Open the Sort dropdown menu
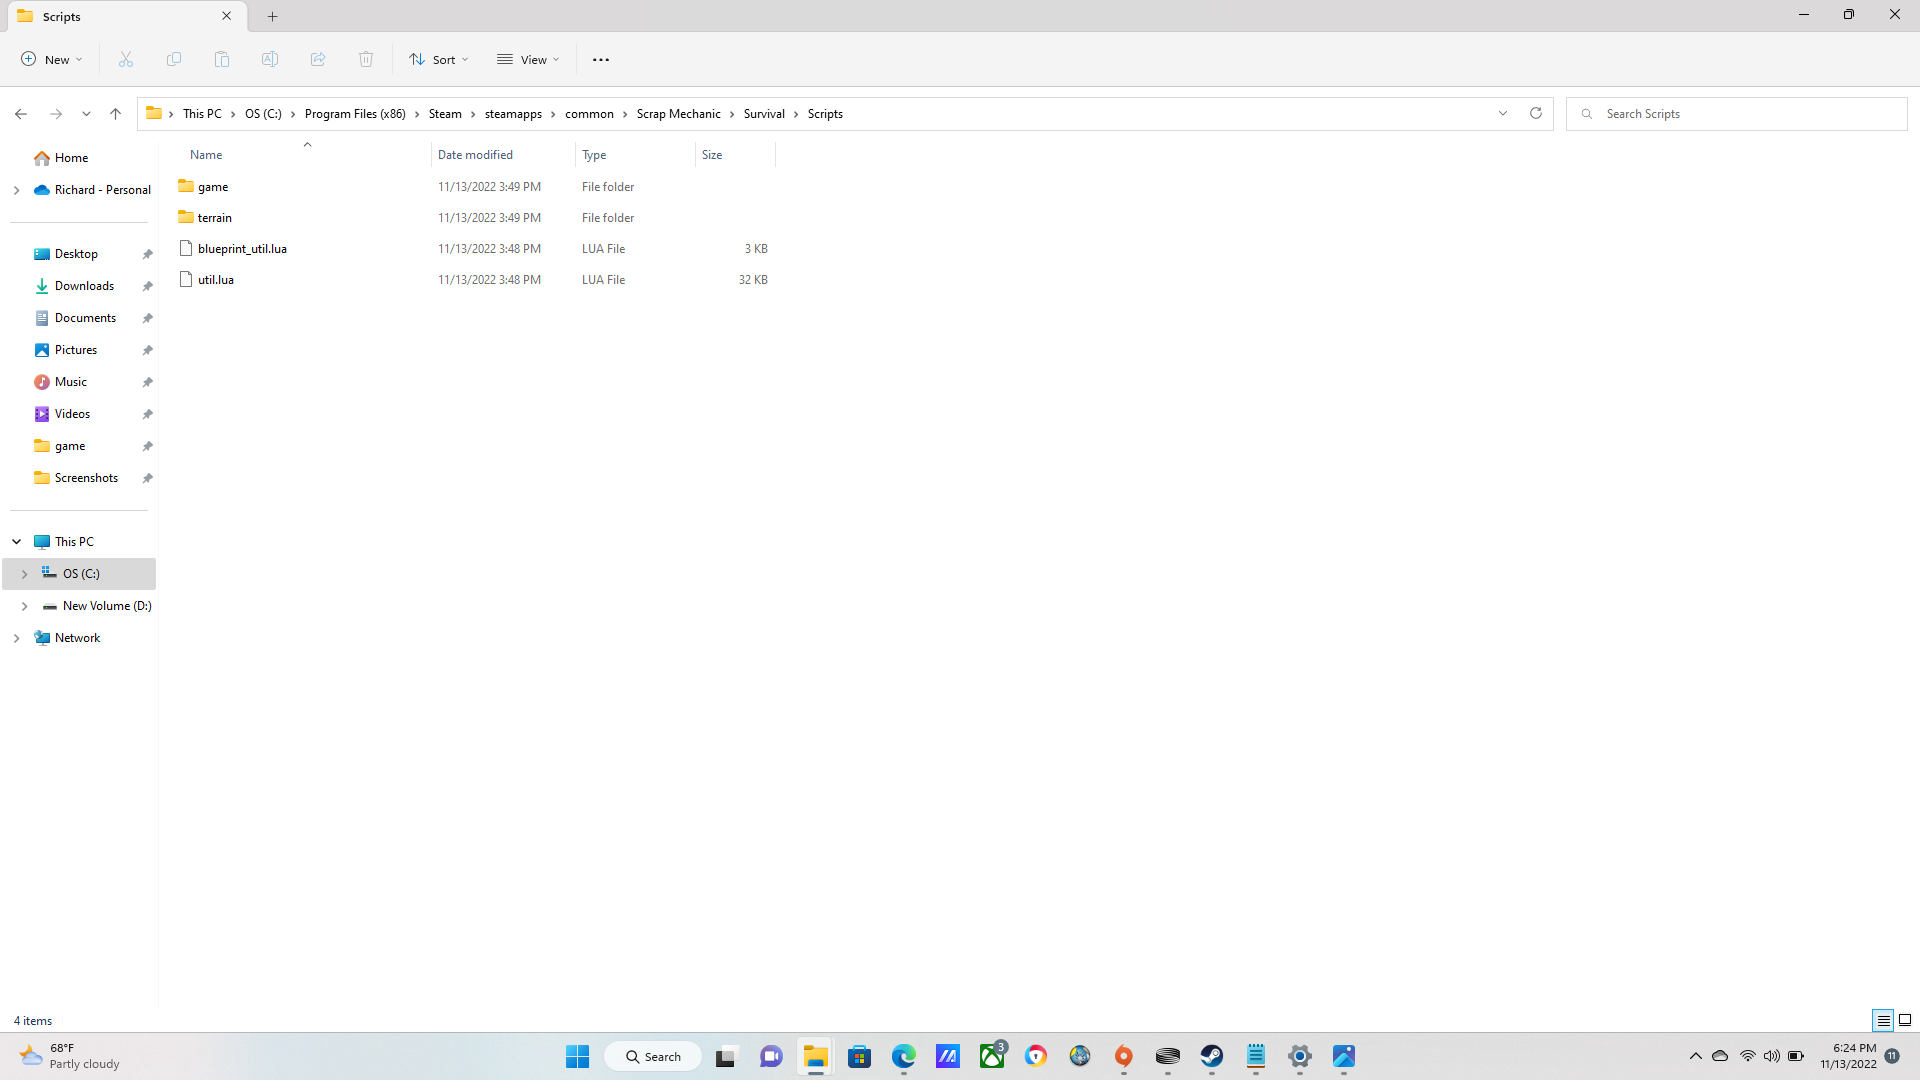The width and height of the screenshot is (1920, 1080). point(438,59)
